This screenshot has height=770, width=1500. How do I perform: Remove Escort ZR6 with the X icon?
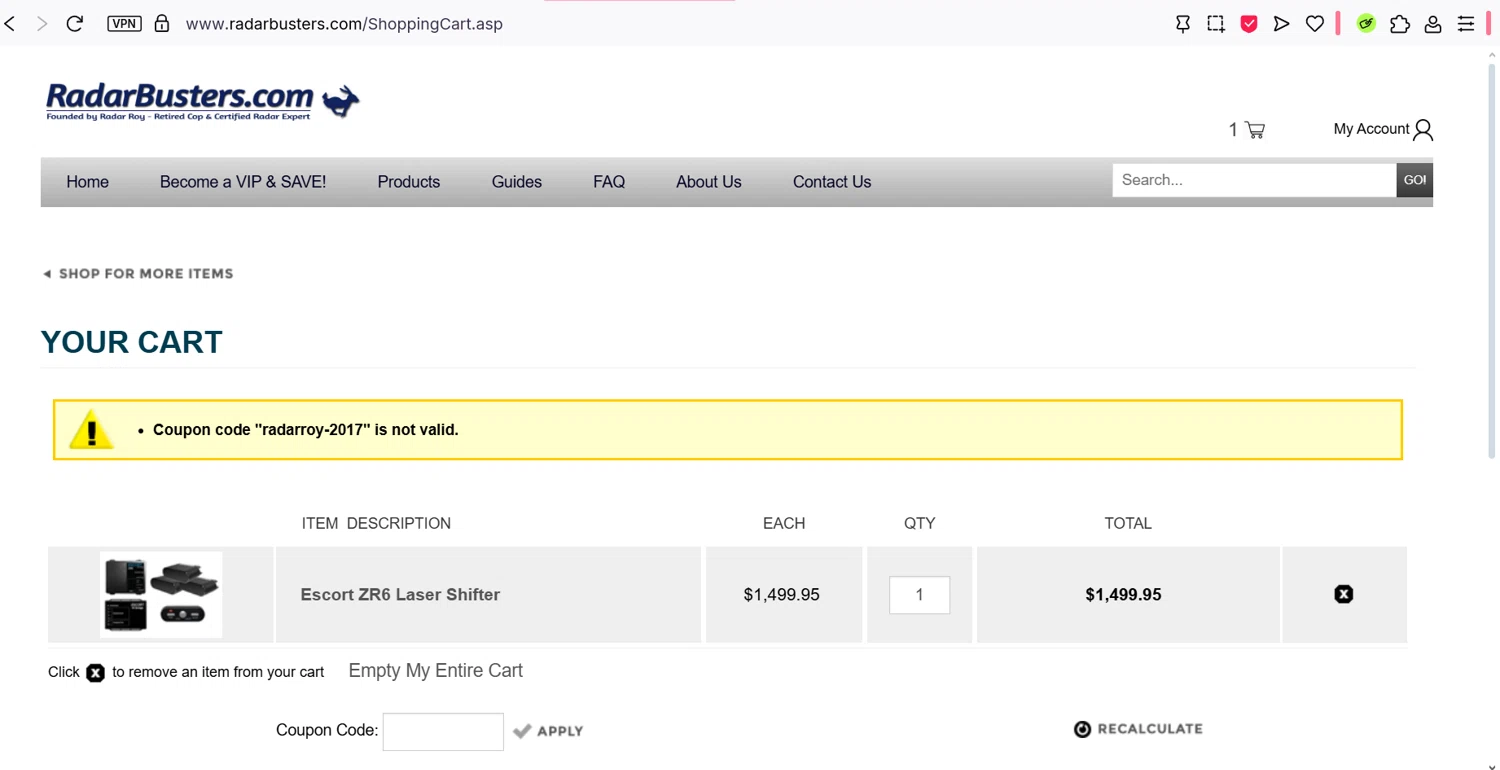(x=1344, y=594)
